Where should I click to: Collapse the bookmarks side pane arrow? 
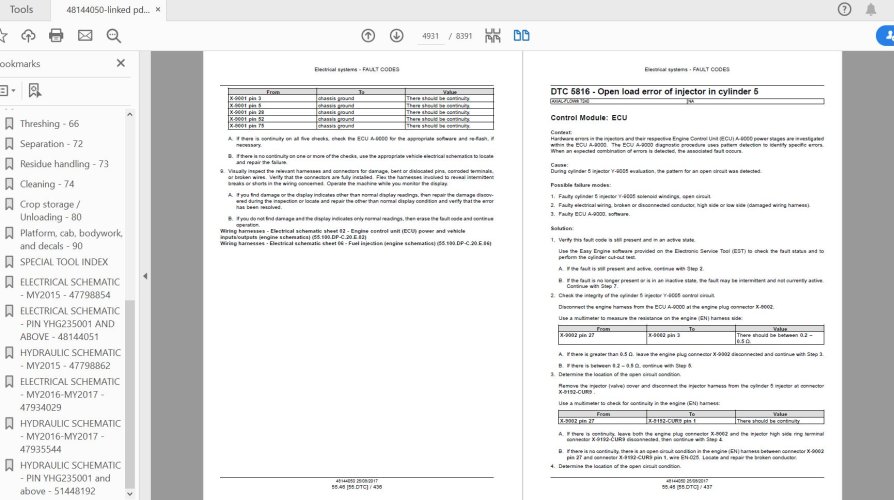pyautogui.click(x=145, y=276)
